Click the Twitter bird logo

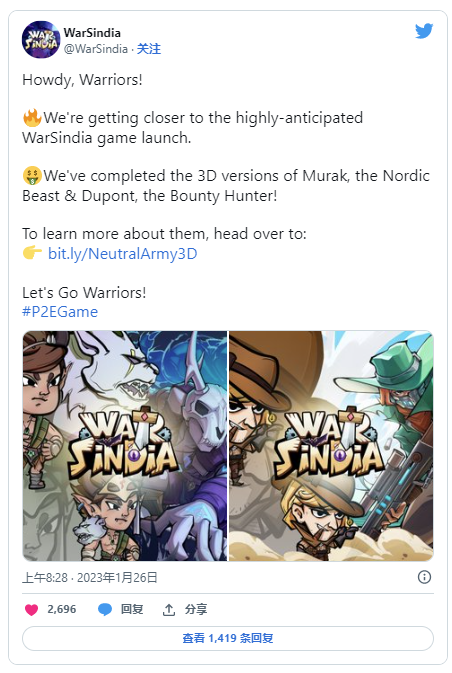coord(424,31)
